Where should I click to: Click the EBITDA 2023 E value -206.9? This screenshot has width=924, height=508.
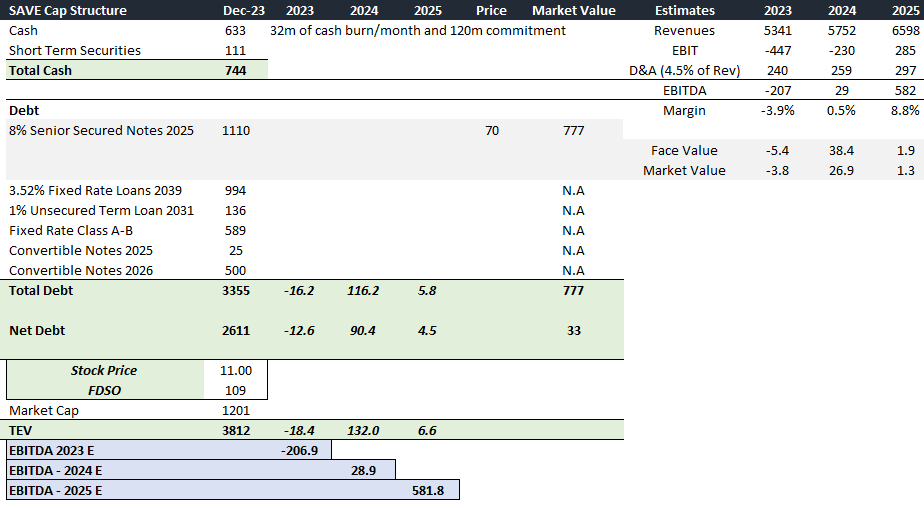coord(299,451)
